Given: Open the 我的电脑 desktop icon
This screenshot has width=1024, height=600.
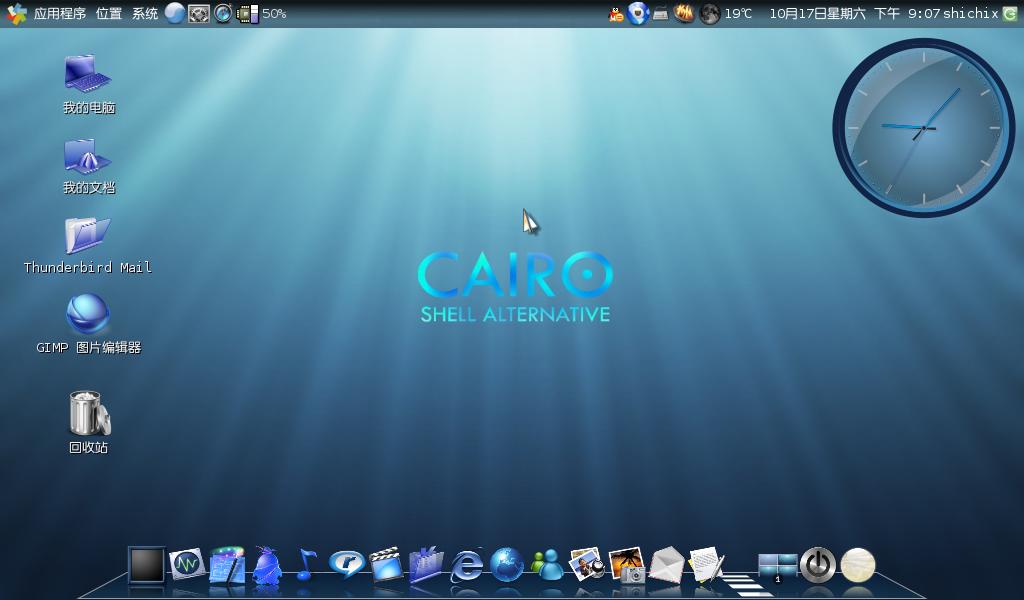Looking at the screenshot, I should 89,85.
